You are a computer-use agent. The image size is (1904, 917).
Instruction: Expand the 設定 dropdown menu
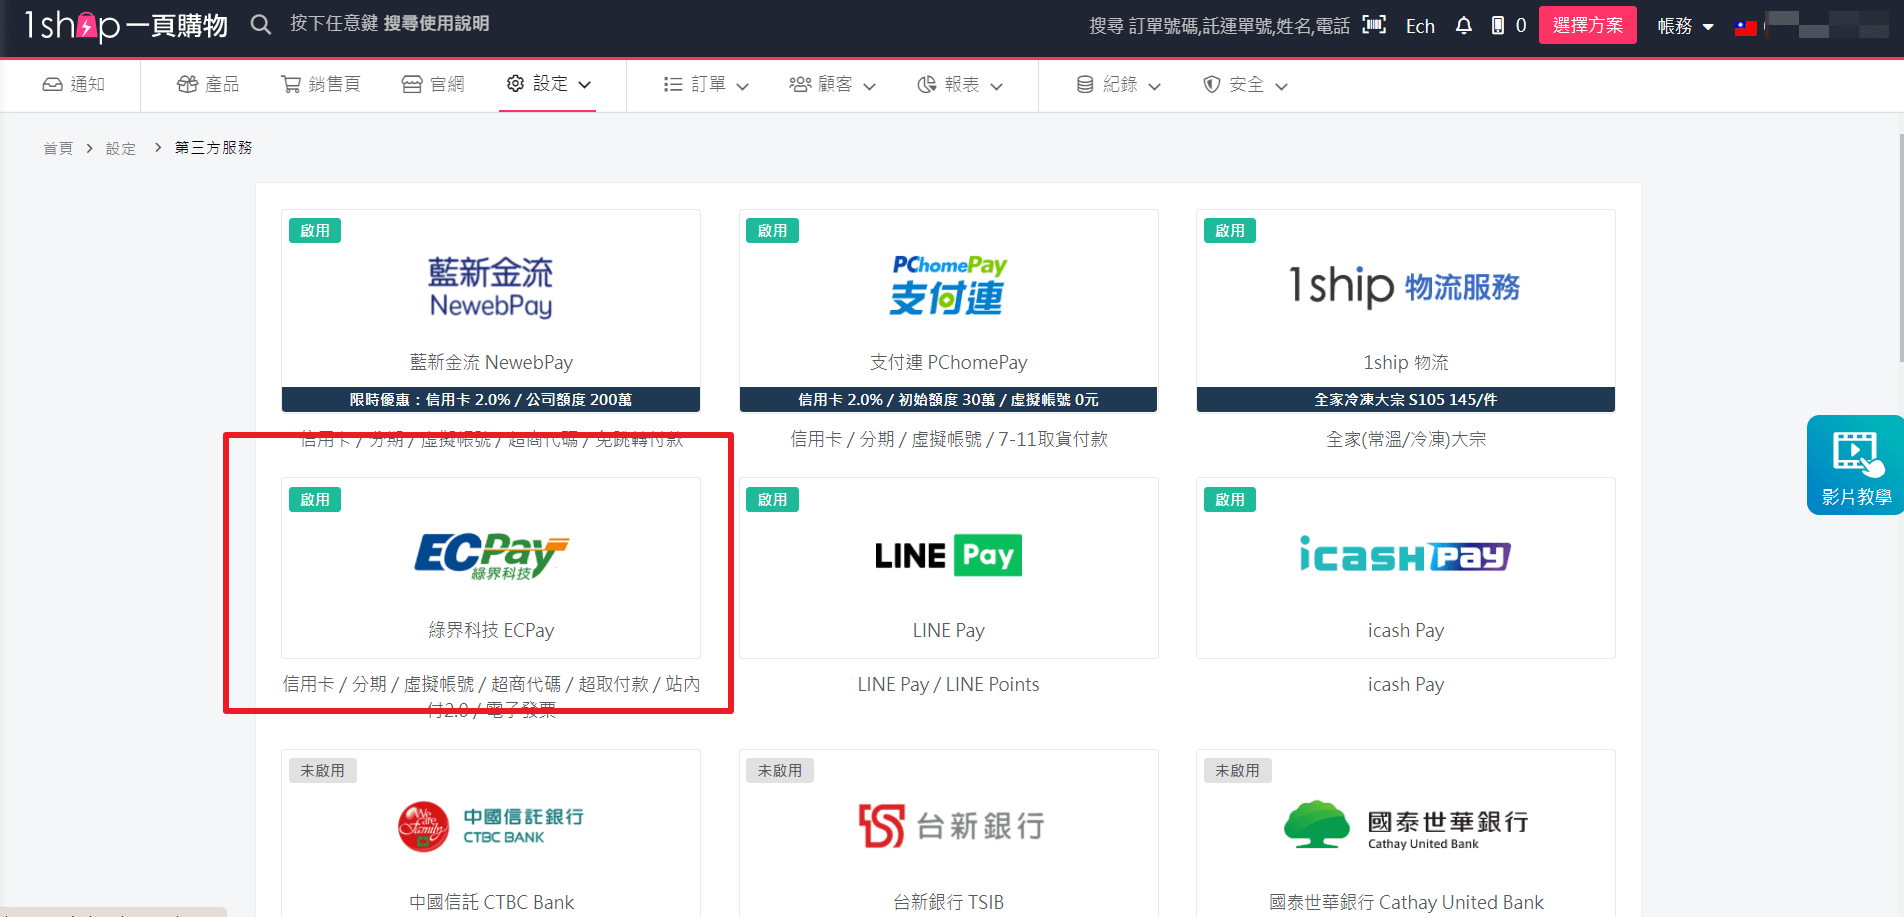548,84
